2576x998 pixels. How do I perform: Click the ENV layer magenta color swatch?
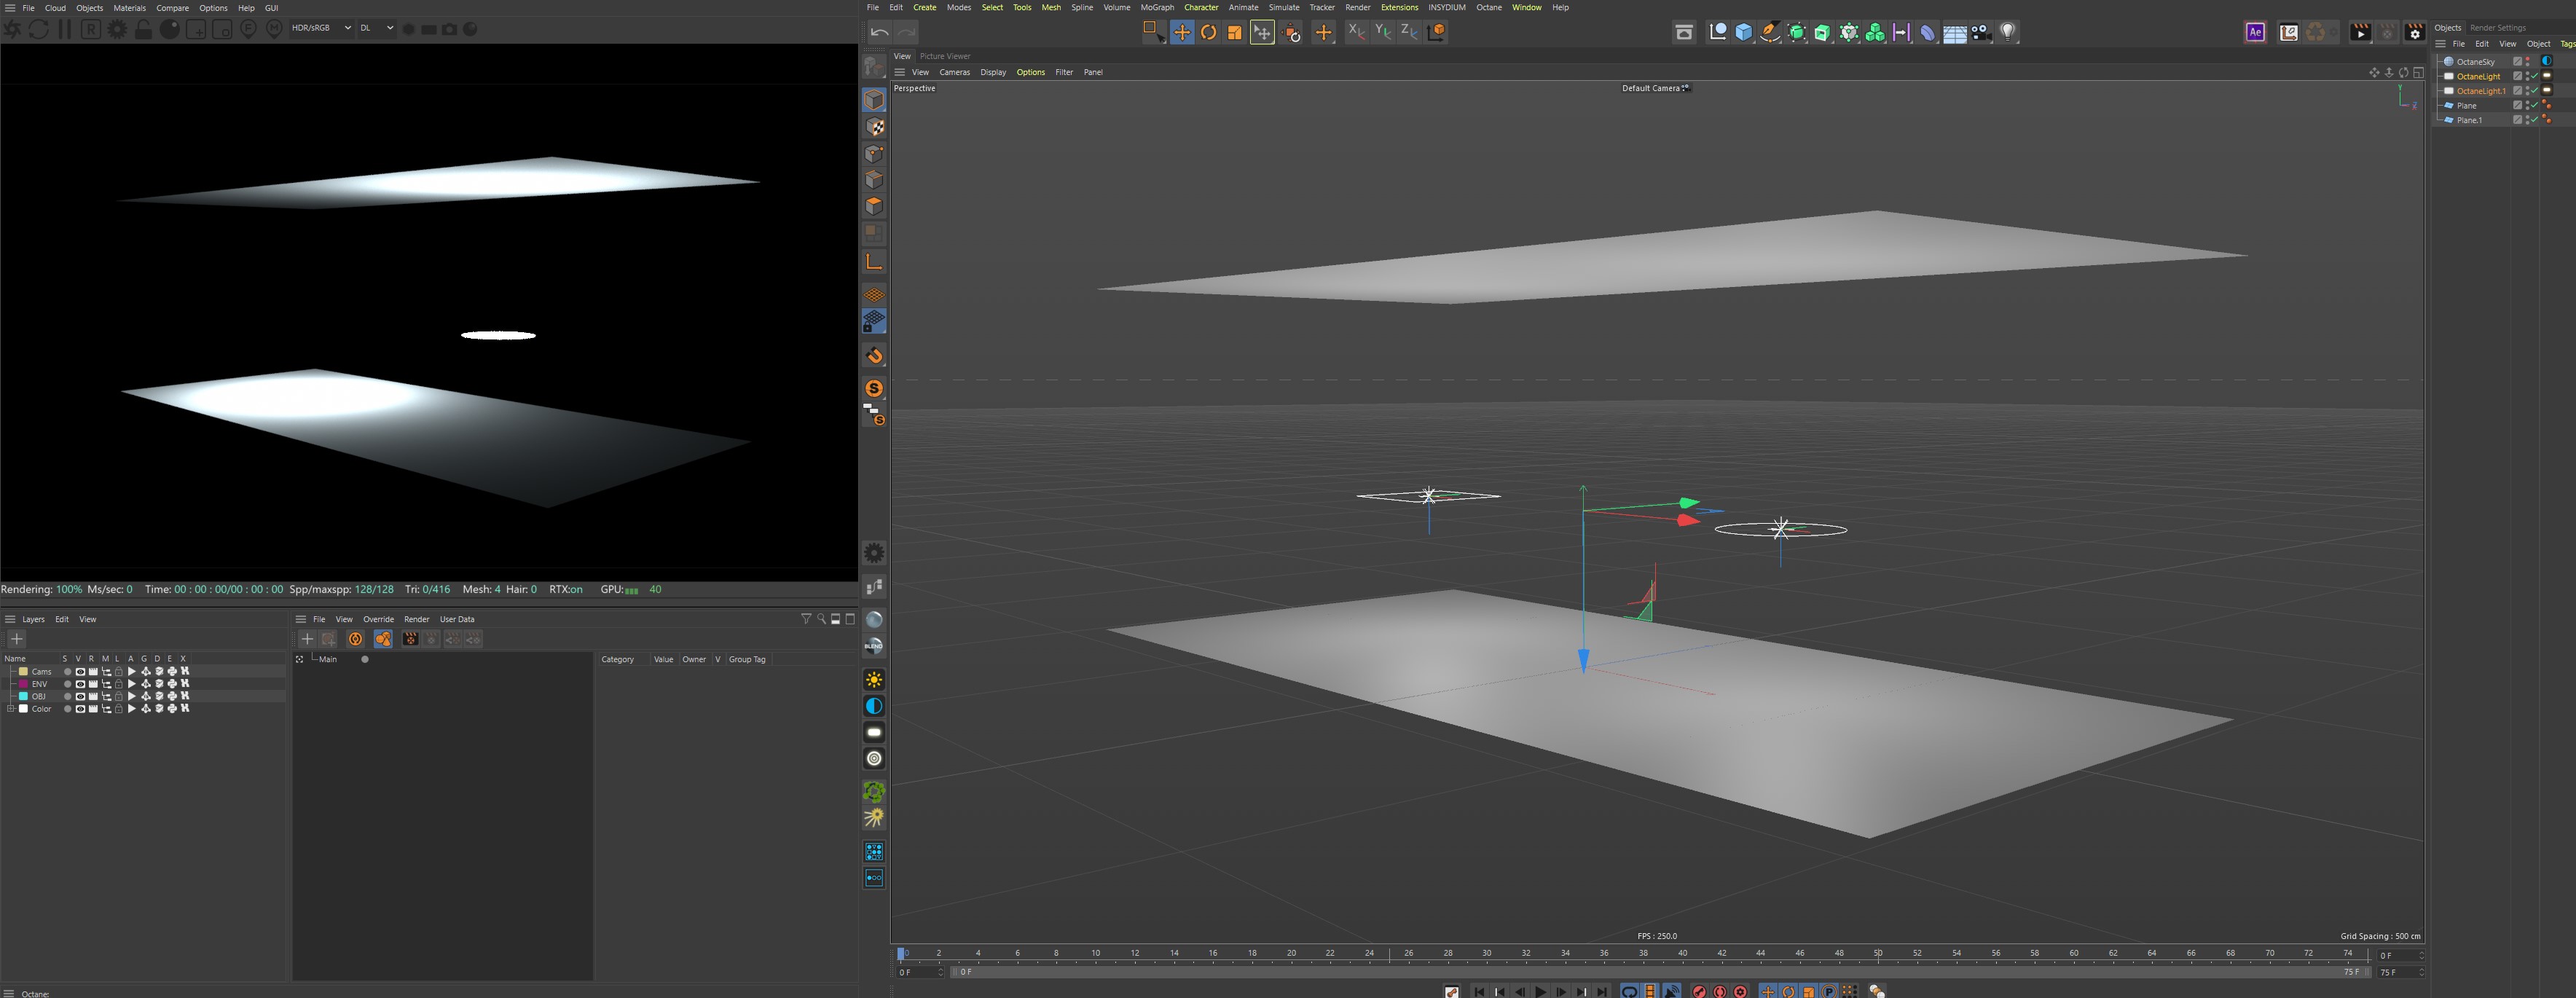coord(24,684)
